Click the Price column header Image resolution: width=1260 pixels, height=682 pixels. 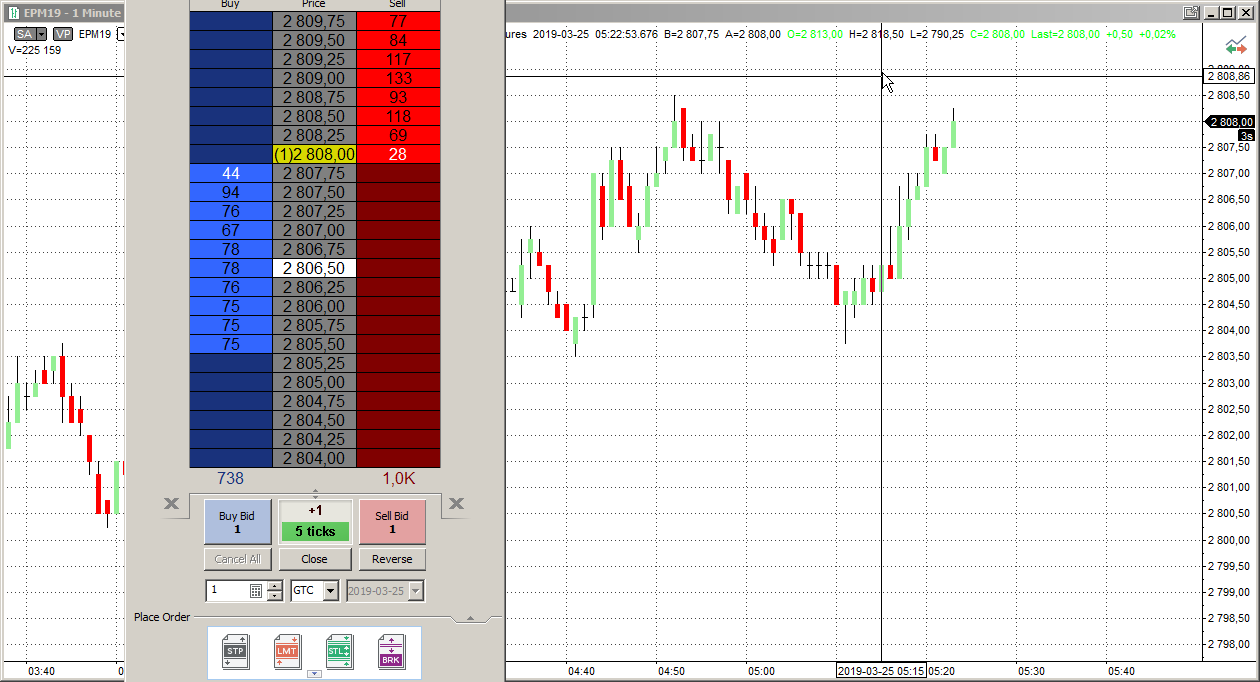pos(314,5)
